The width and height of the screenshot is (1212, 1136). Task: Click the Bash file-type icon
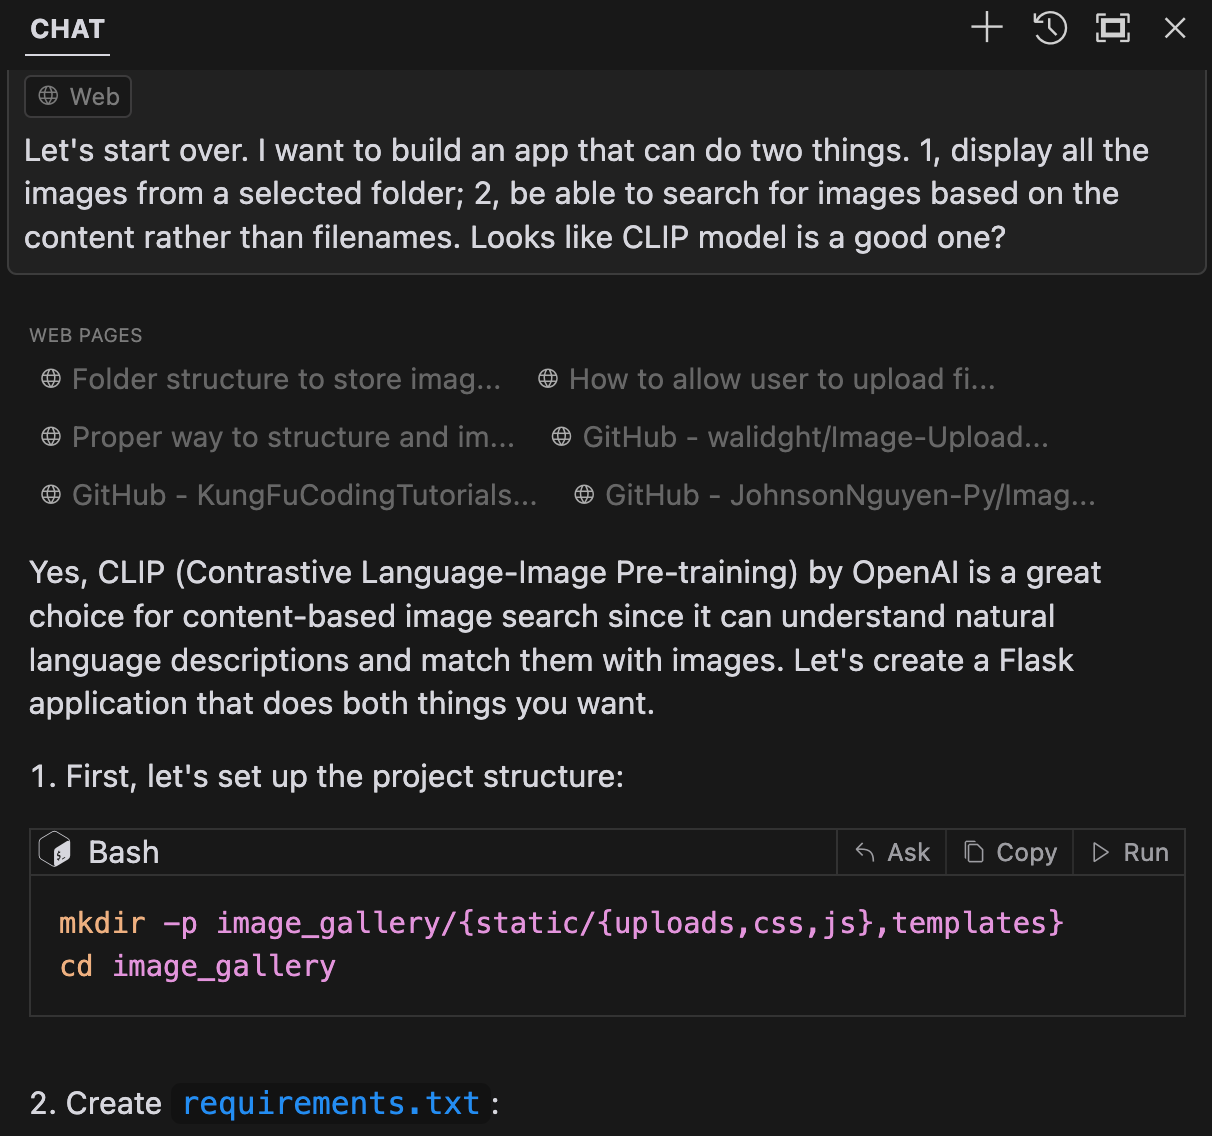click(55, 851)
